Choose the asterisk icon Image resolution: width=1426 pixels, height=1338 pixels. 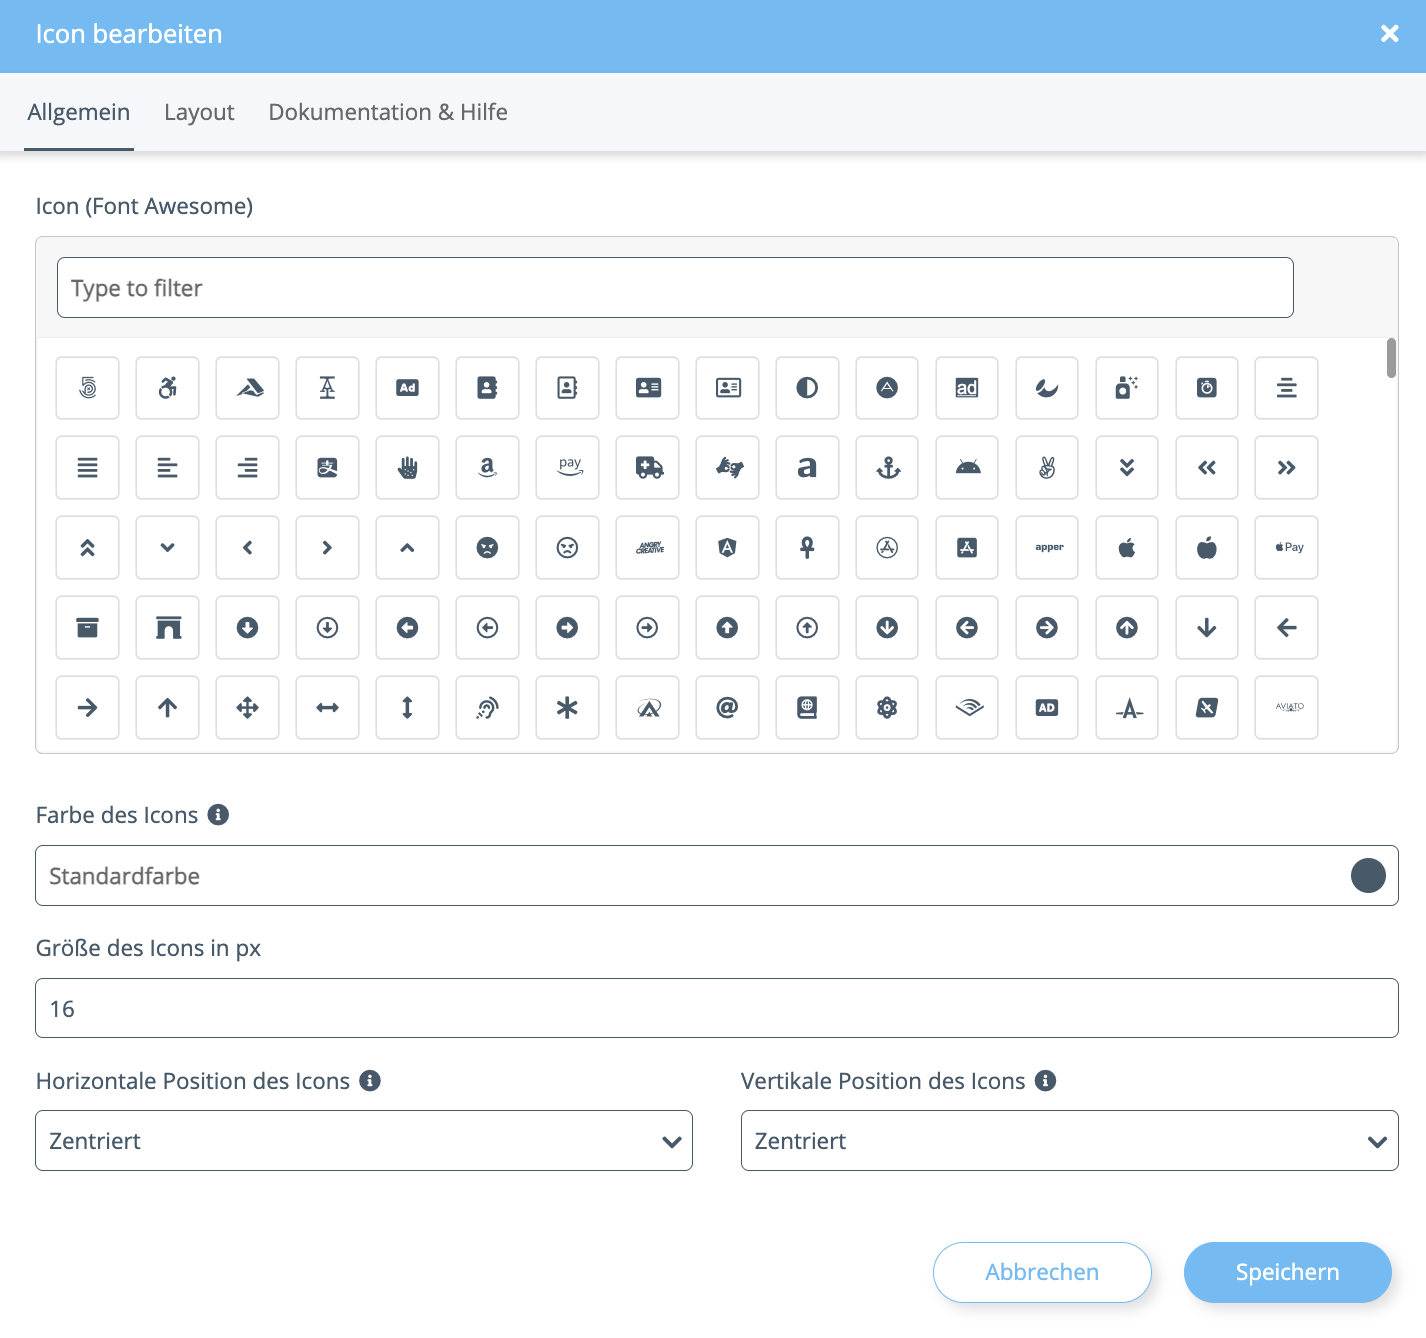568,708
